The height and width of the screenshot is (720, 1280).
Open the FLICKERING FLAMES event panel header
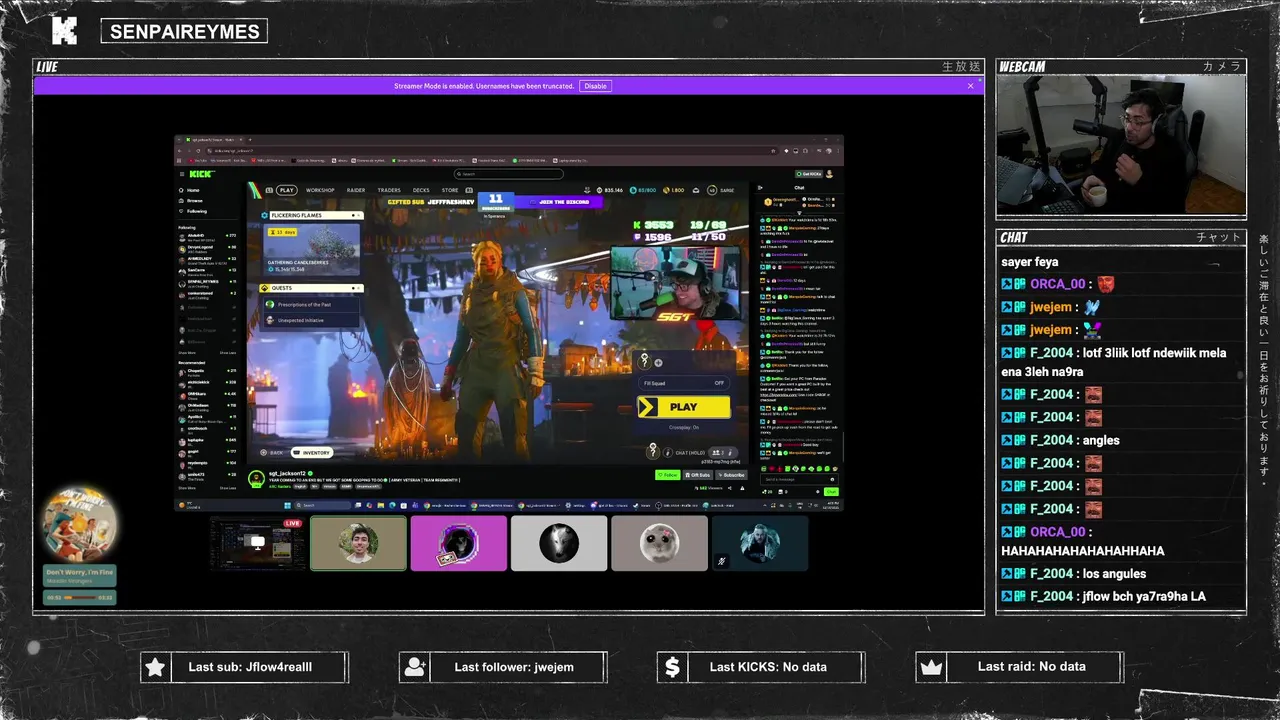[x=312, y=215]
